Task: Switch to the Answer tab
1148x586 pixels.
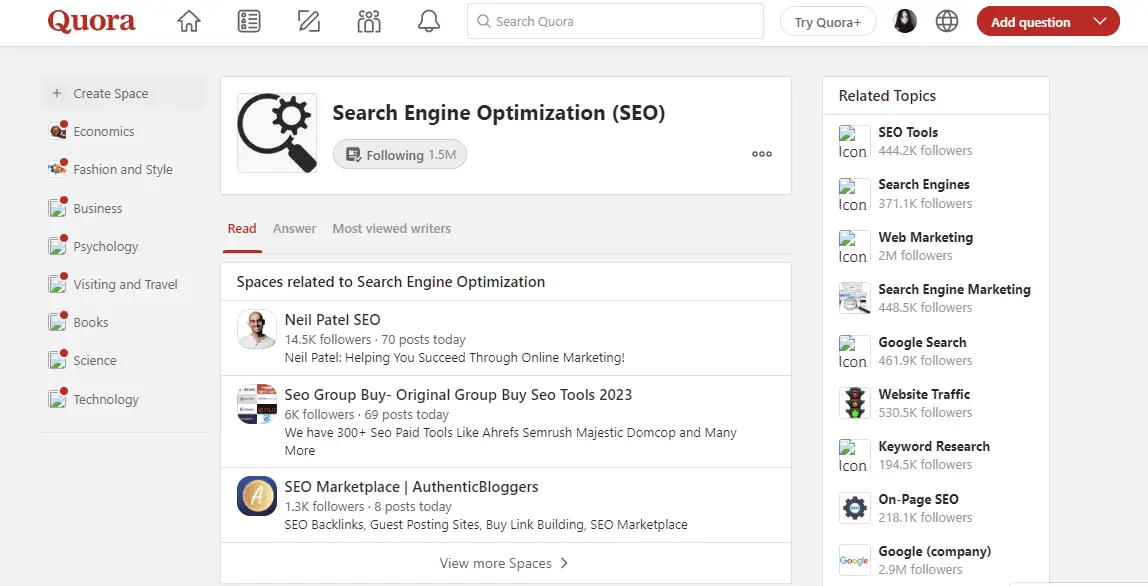Action: click(x=294, y=229)
